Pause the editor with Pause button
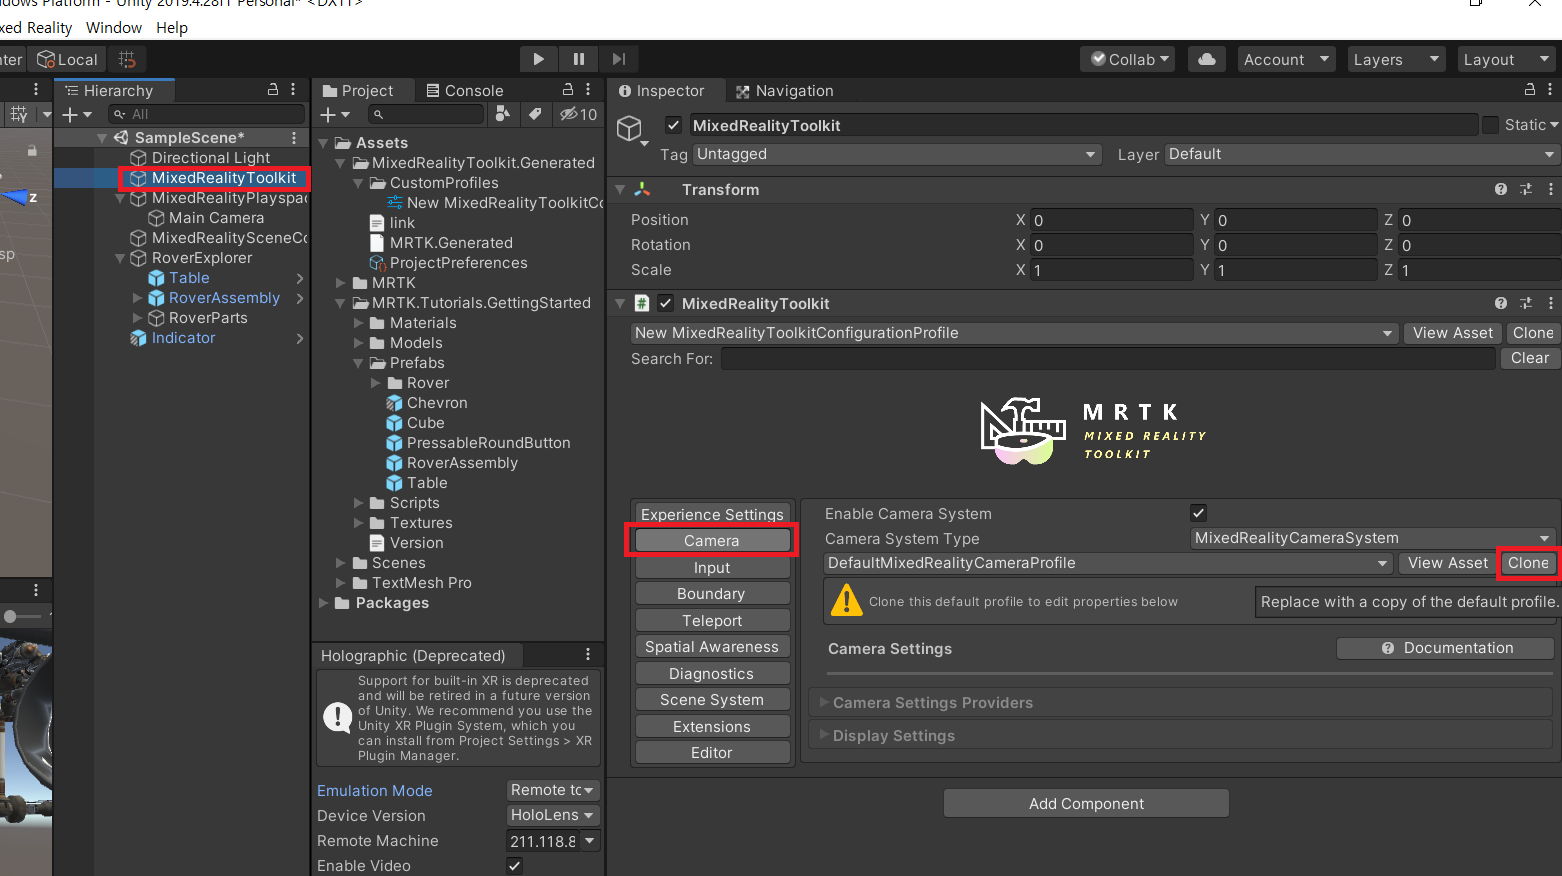Viewport: 1562px width, 876px height. coord(578,59)
